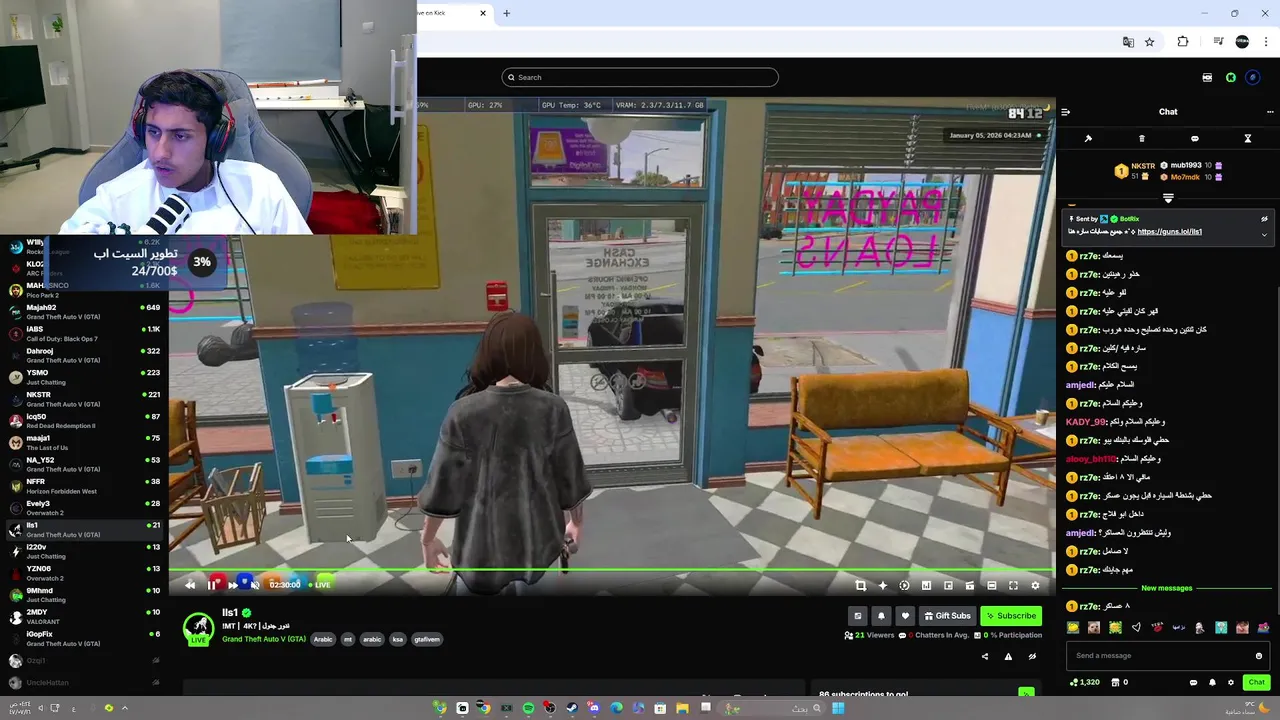The width and height of the screenshot is (1280, 720).
Task: Pause the live stream video
Action: (x=212, y=585)
